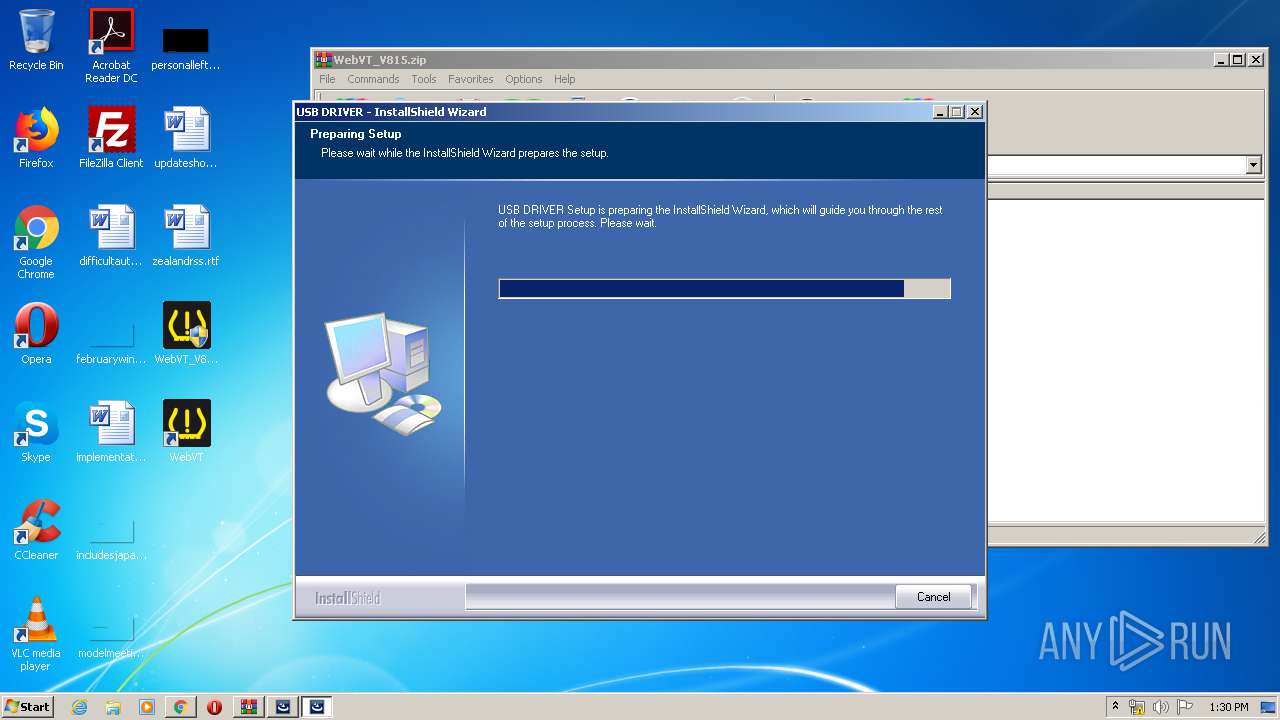Switch to WinRAR taskbar button
Viewport: 1280px width, 720px height.
(x=249, y=707)
